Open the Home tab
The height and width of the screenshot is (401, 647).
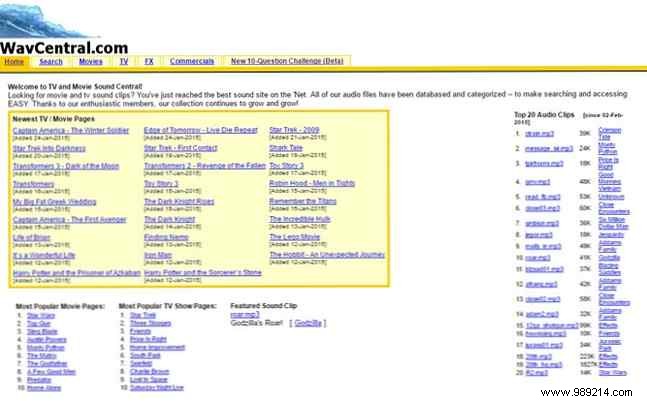click(x=14, y=61)
